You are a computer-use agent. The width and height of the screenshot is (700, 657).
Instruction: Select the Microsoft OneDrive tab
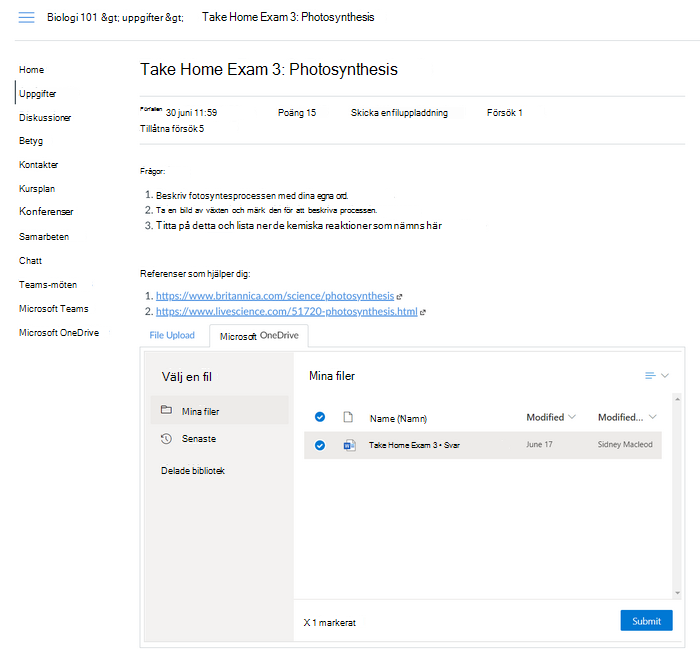click(259, 336)
